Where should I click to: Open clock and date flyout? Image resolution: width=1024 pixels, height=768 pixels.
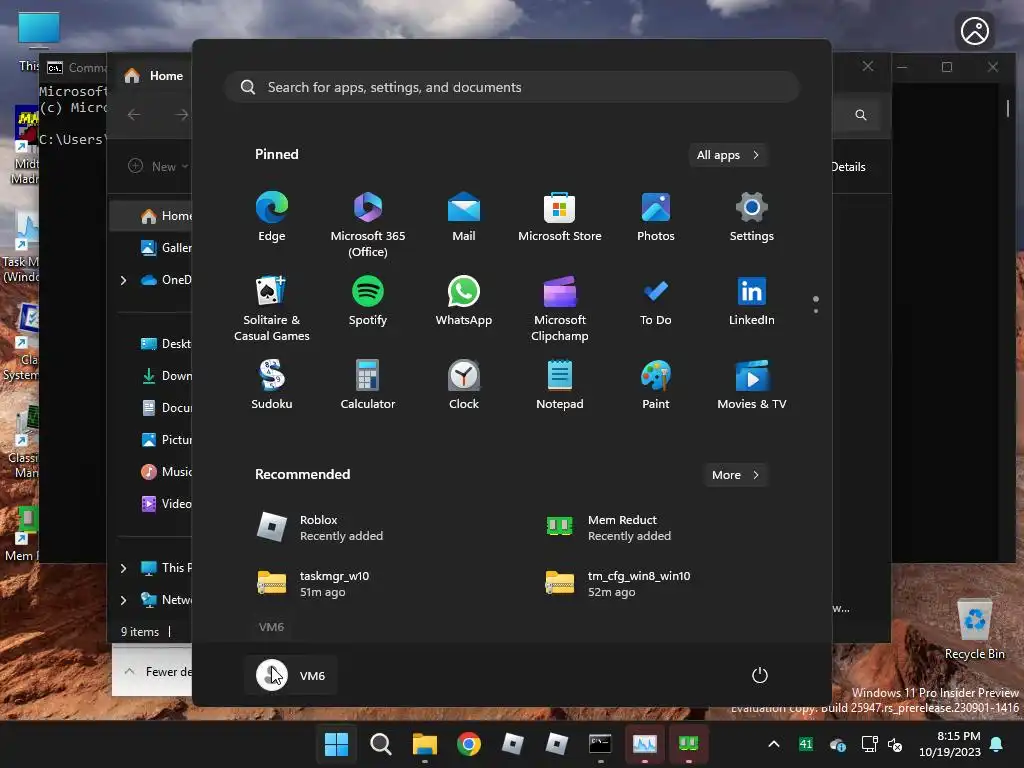pyautogui.click(x=950, y=744)
